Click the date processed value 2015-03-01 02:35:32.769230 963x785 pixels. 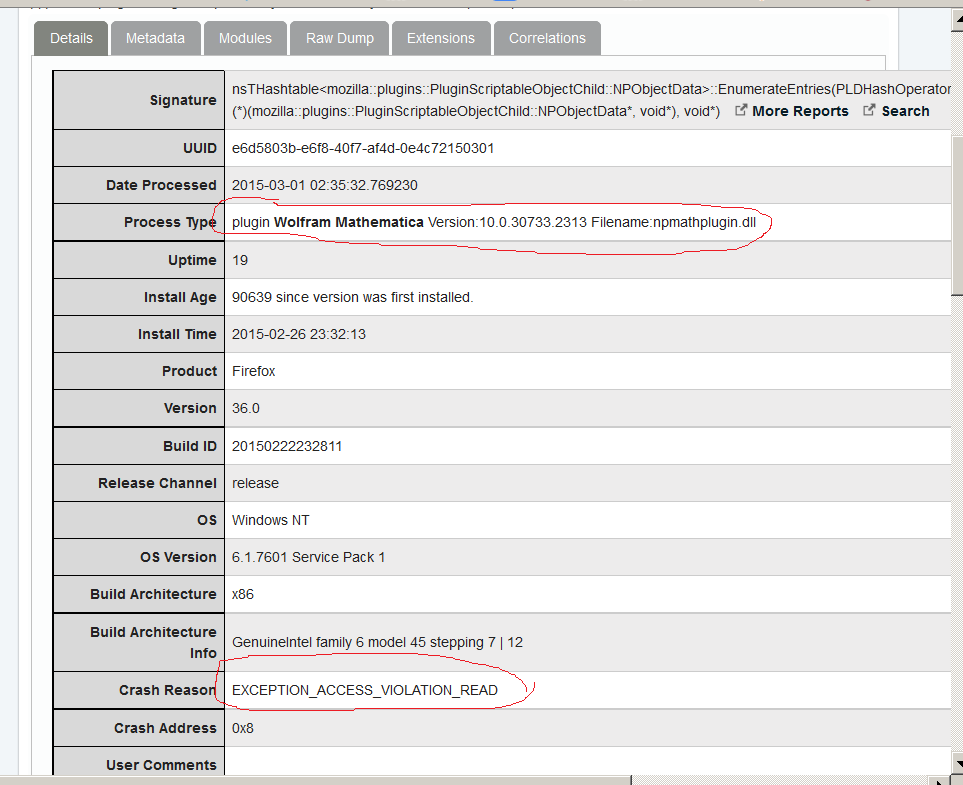coord(325,185)
